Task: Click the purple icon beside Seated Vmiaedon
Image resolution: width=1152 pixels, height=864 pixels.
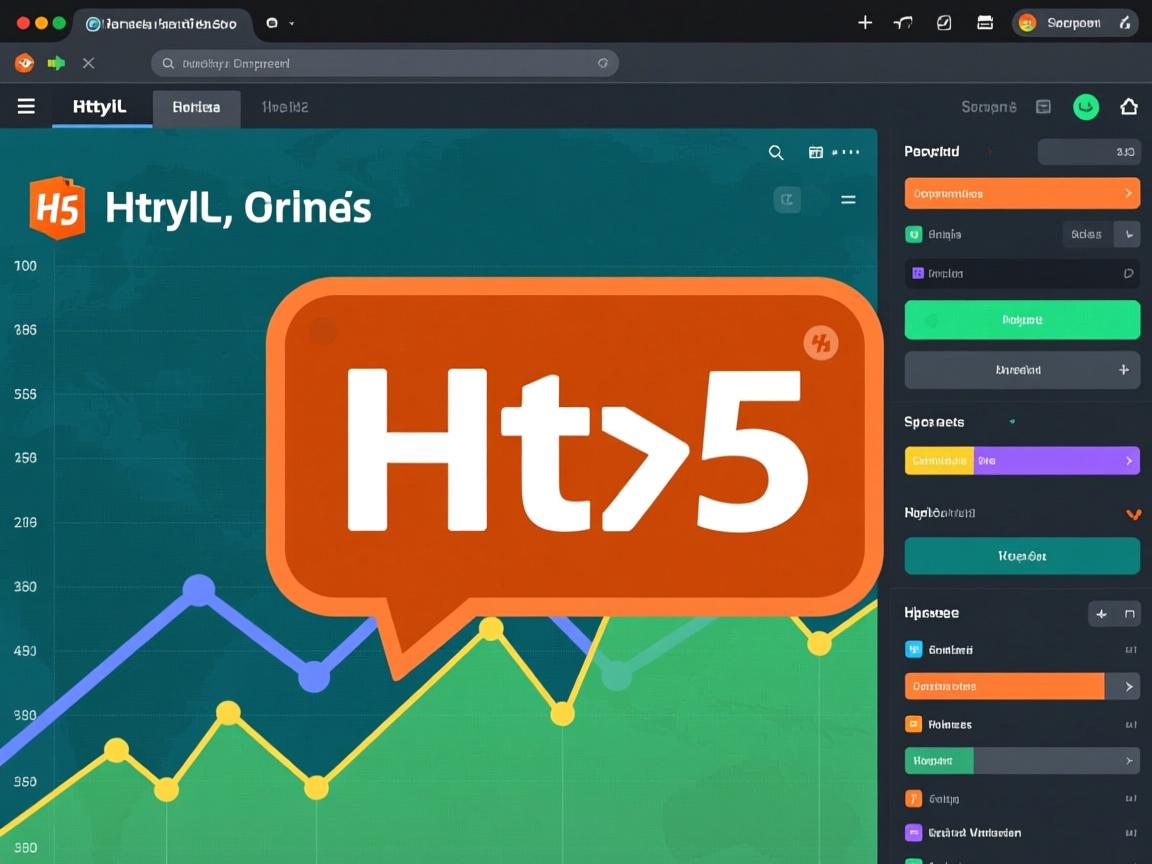Action: pos(913,832)
